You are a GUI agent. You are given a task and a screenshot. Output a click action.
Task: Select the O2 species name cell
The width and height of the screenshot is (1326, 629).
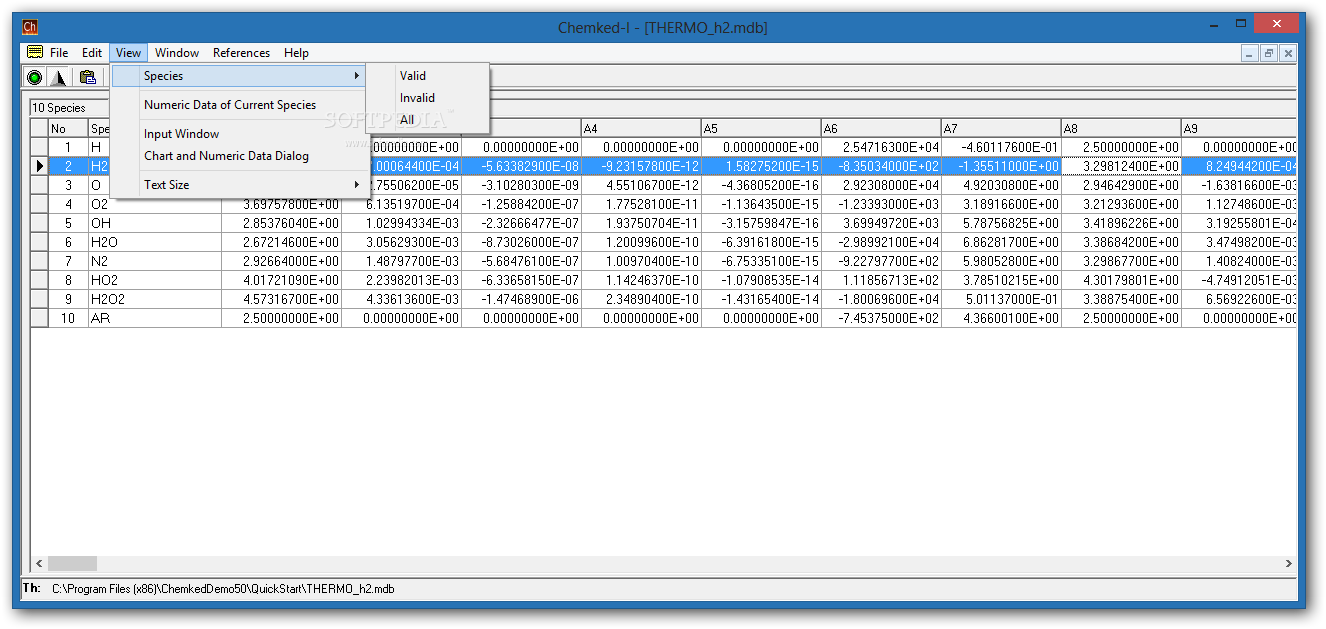pyautogui.click(x=155, y=204)
